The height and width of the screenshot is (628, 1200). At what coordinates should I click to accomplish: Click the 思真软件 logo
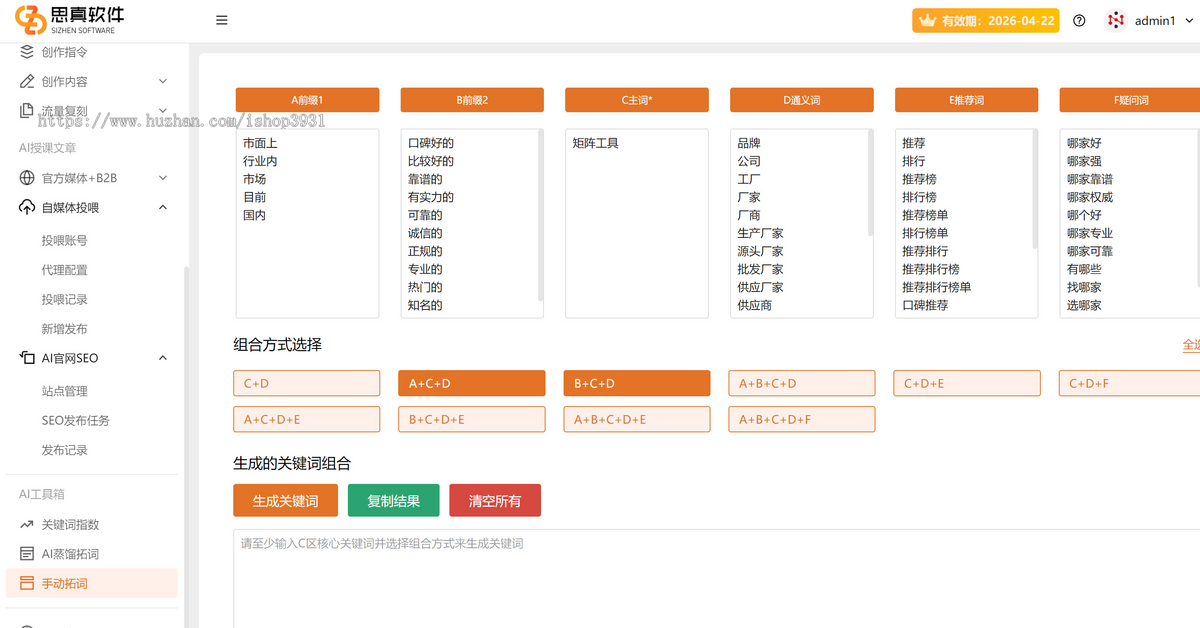(x=70, y=19)
